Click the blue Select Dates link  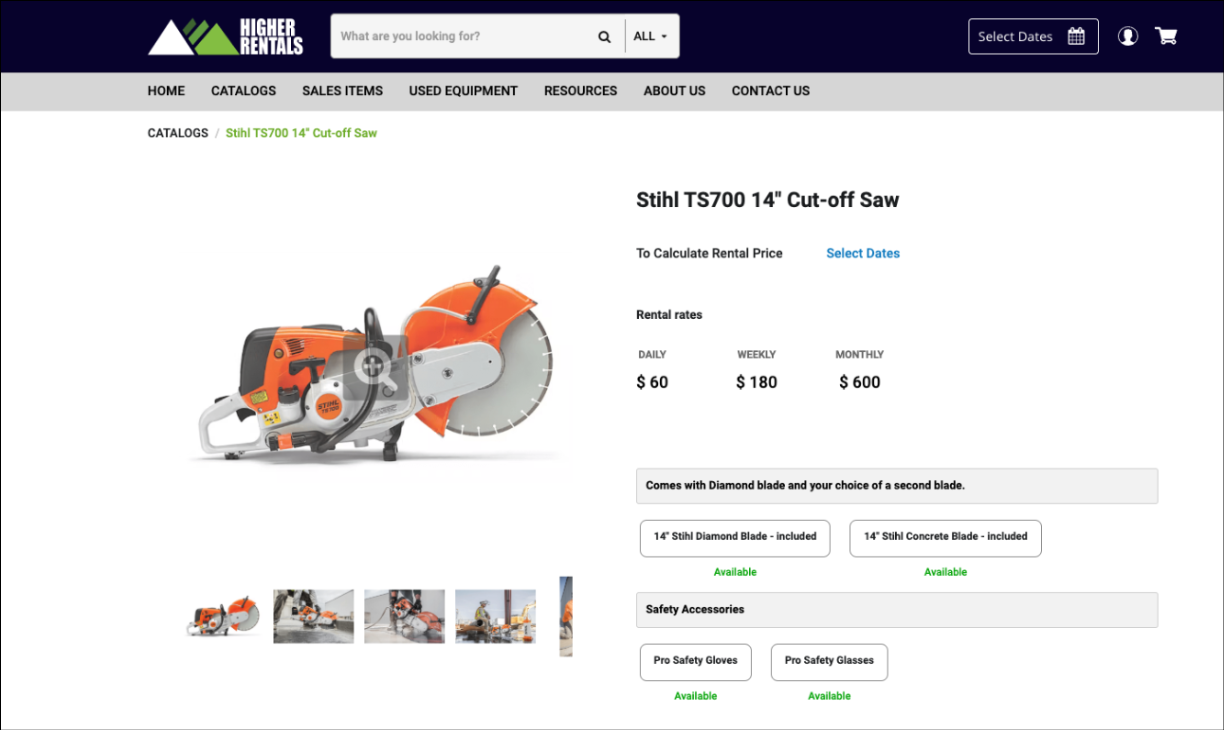coord(863,254)
